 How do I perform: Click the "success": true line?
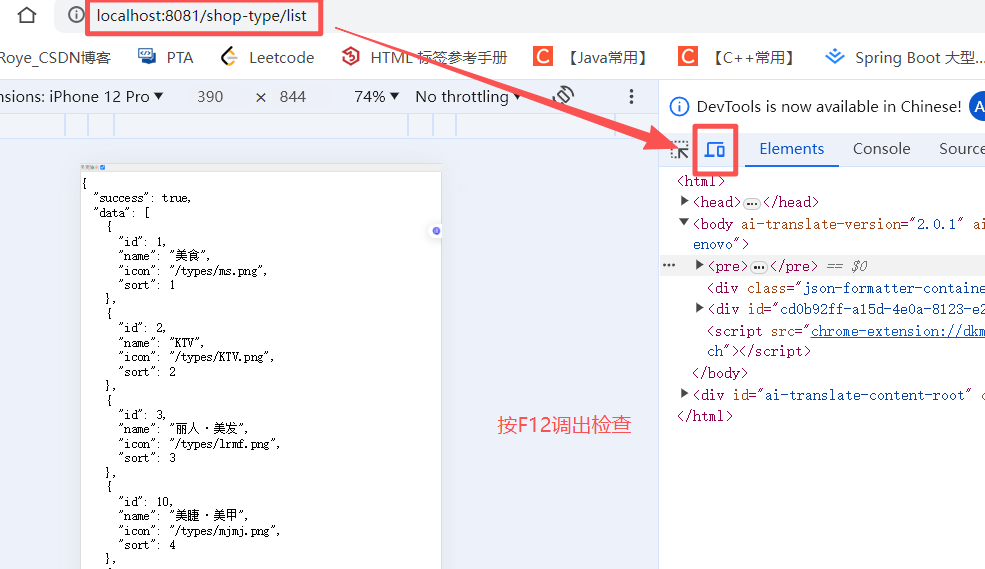(142, 198)
